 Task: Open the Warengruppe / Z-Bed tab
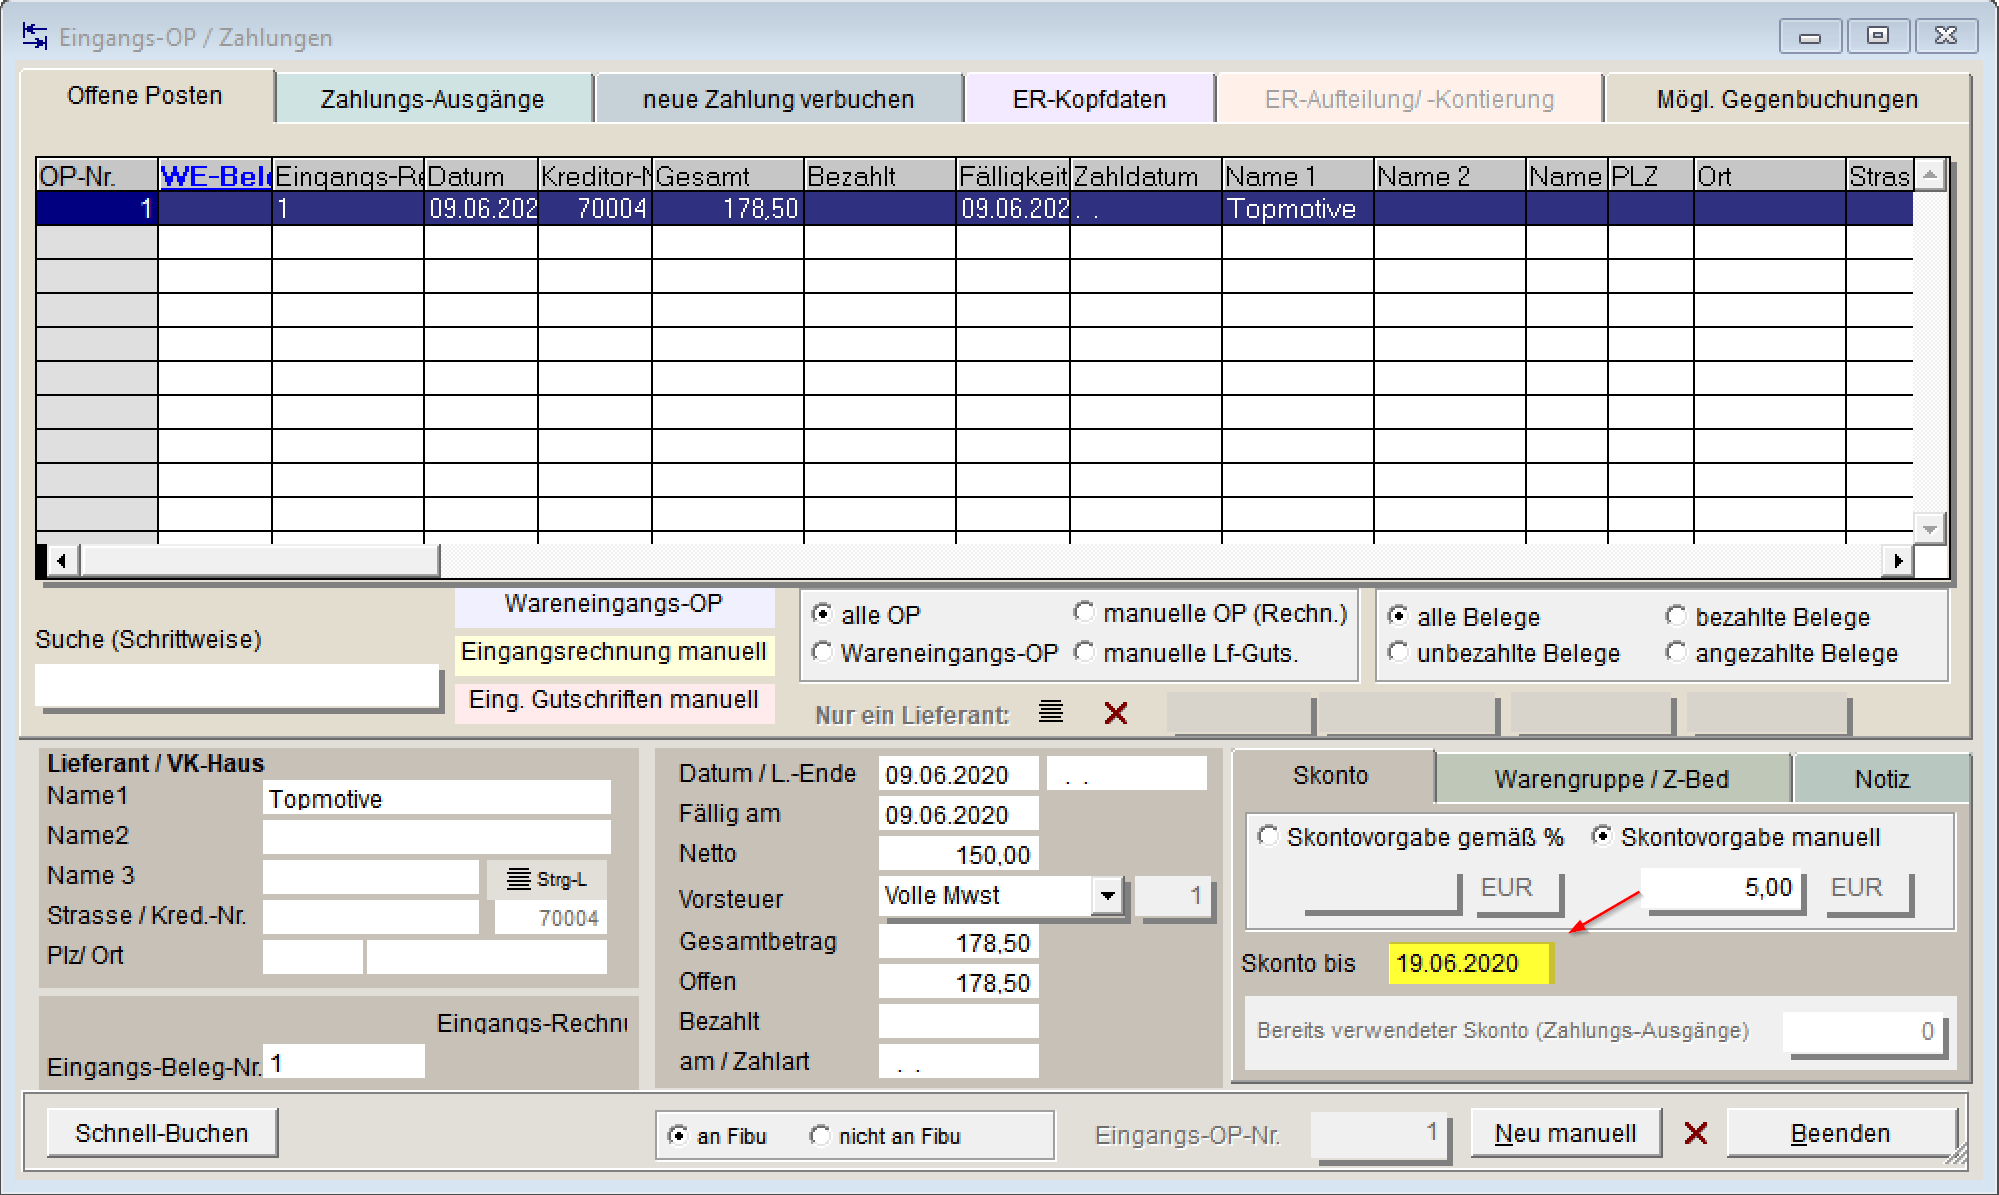[1611, 779]
